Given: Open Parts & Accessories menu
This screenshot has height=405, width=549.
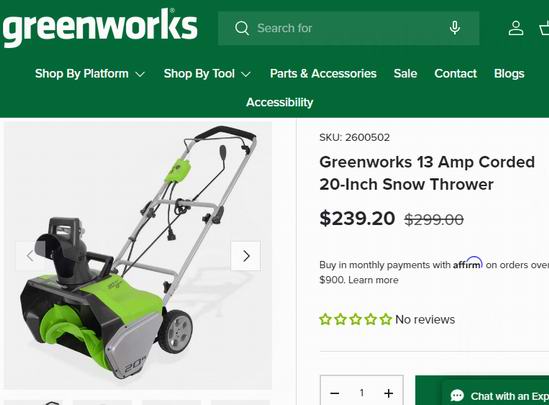Looking at the screenshot, I should pos(323,74).
